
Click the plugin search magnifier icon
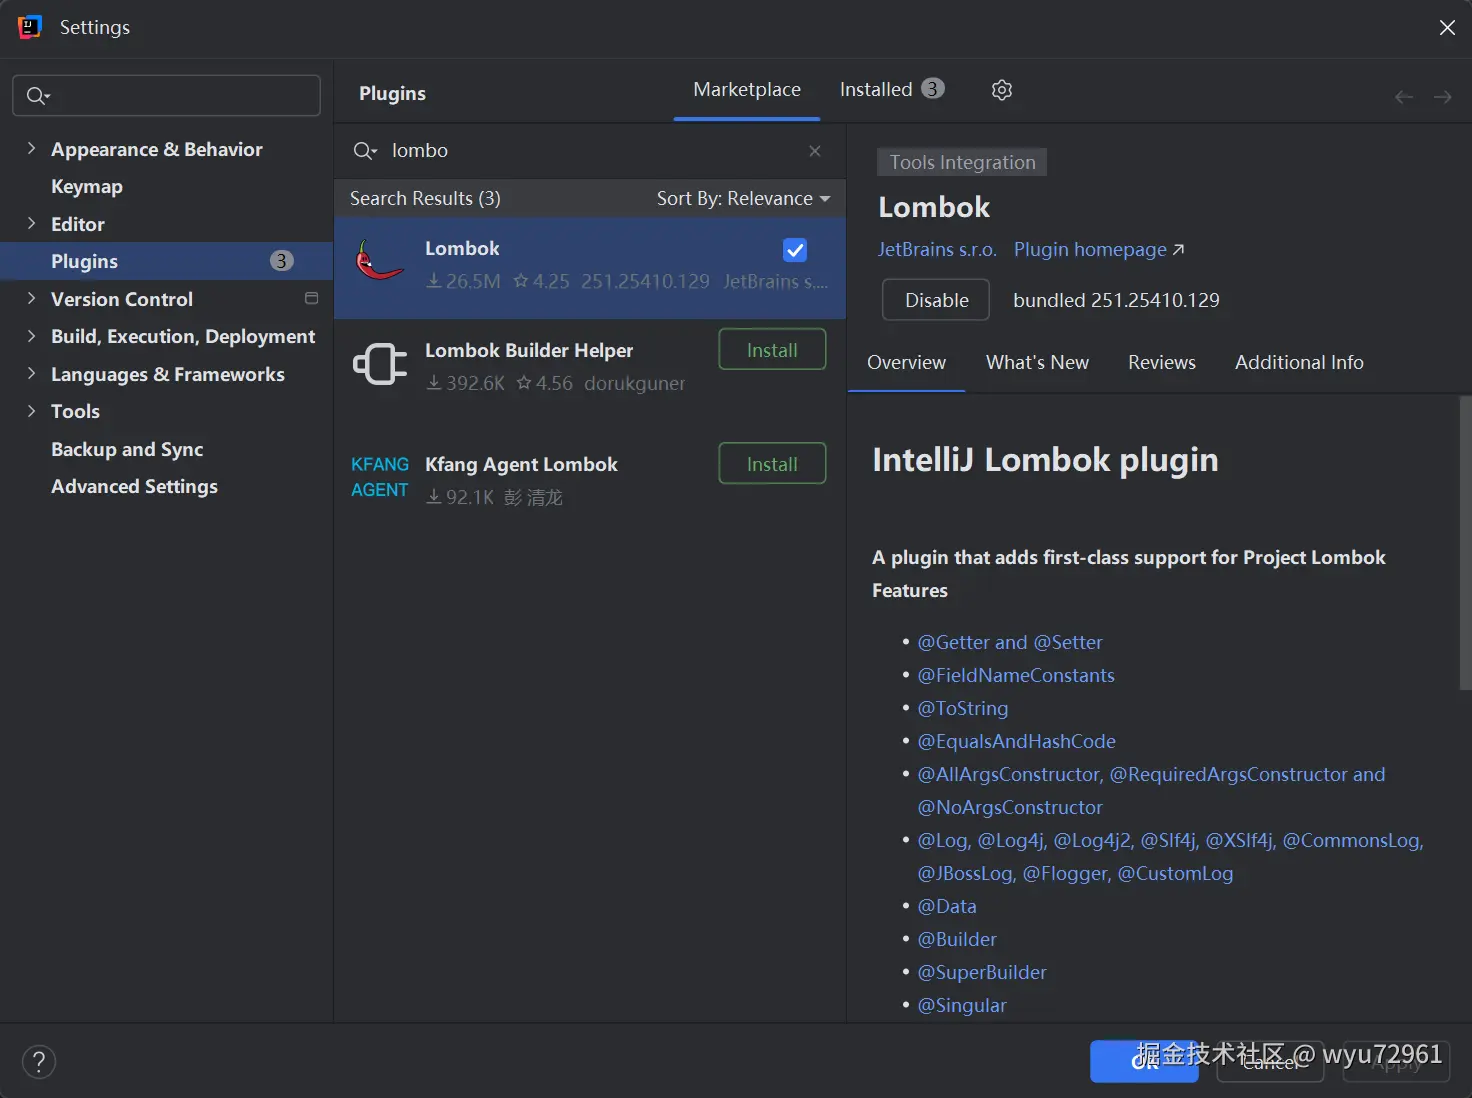(365, 151)
